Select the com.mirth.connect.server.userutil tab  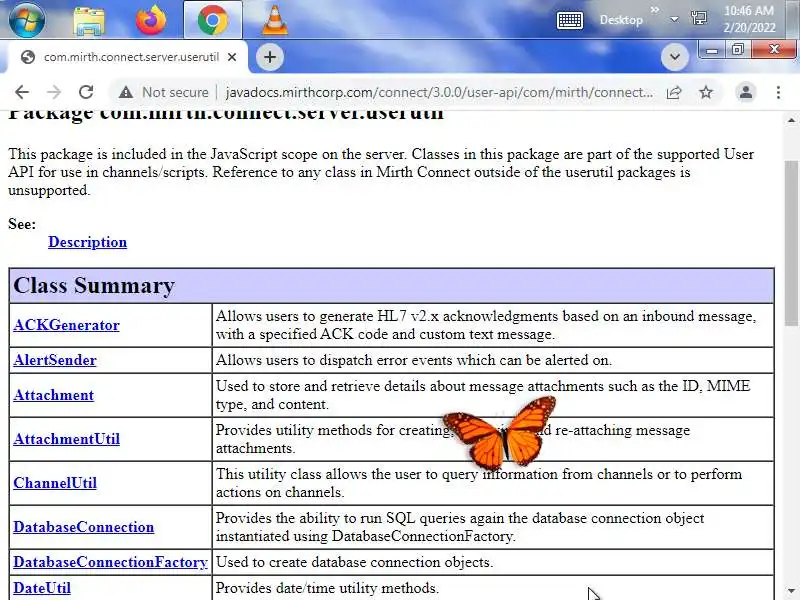pyautogui.click(x=130, y=57)
